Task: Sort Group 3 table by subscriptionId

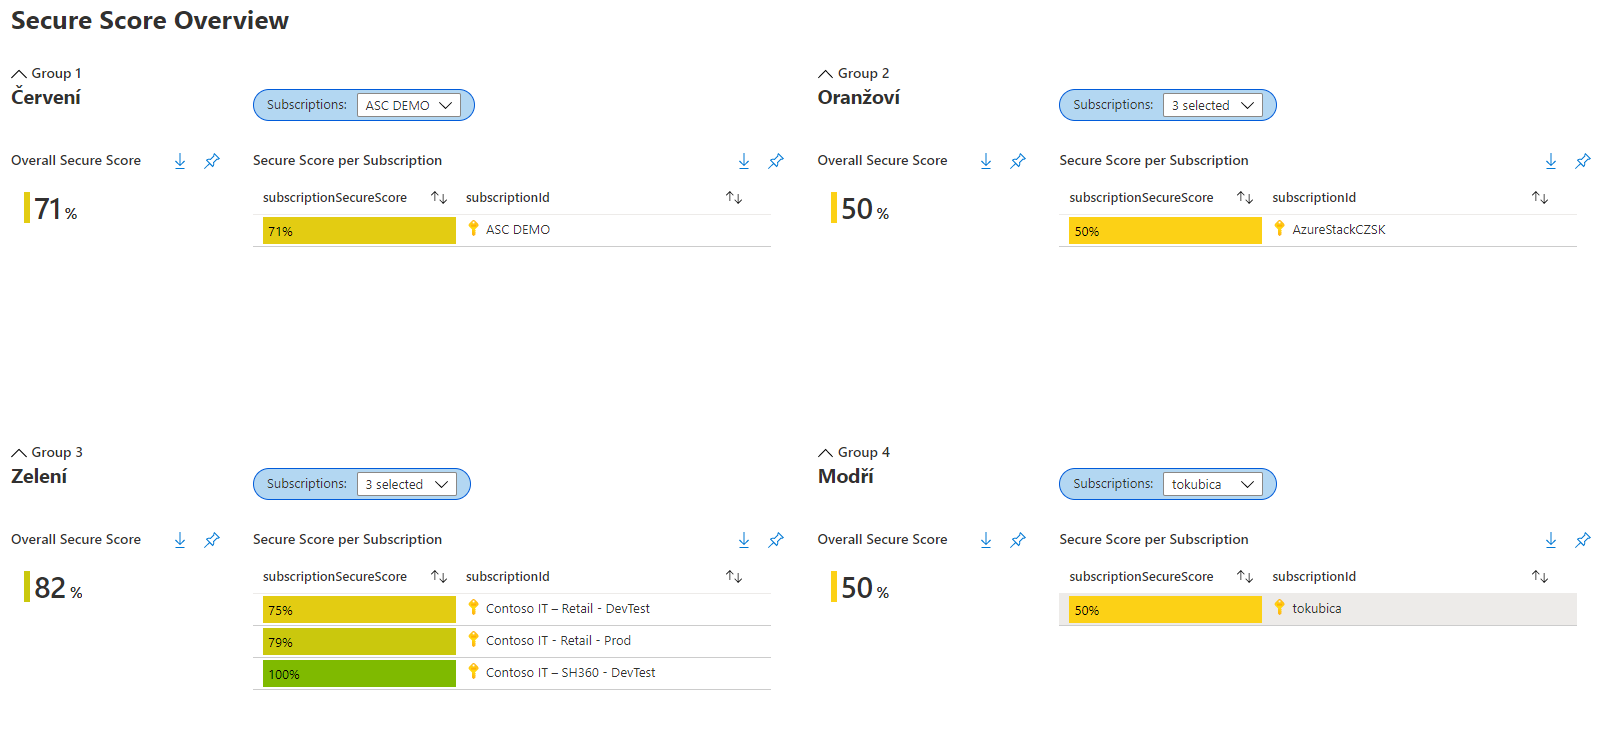Action: tap(734, 577)
